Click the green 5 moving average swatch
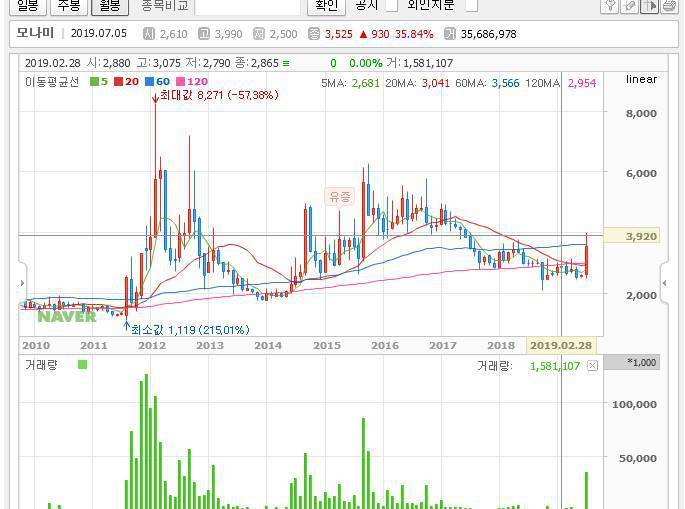685x509 pixels. click(x=94, y=81)
